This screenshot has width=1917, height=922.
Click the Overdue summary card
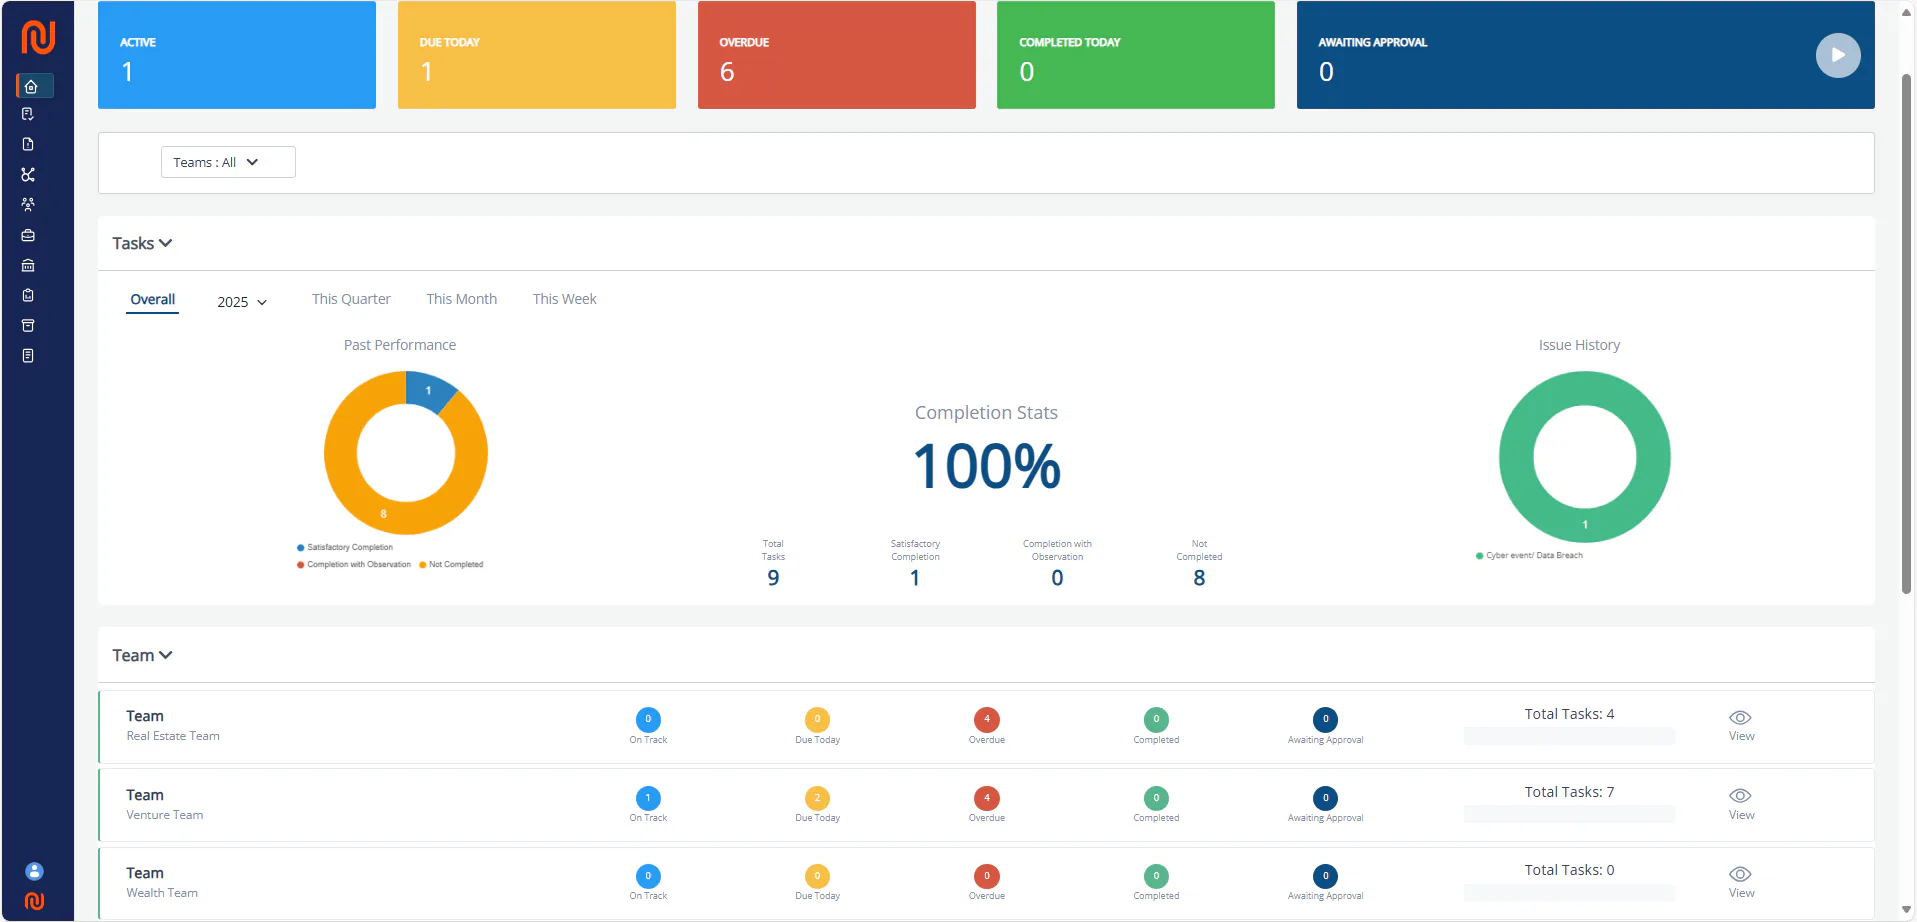point(836,55)
